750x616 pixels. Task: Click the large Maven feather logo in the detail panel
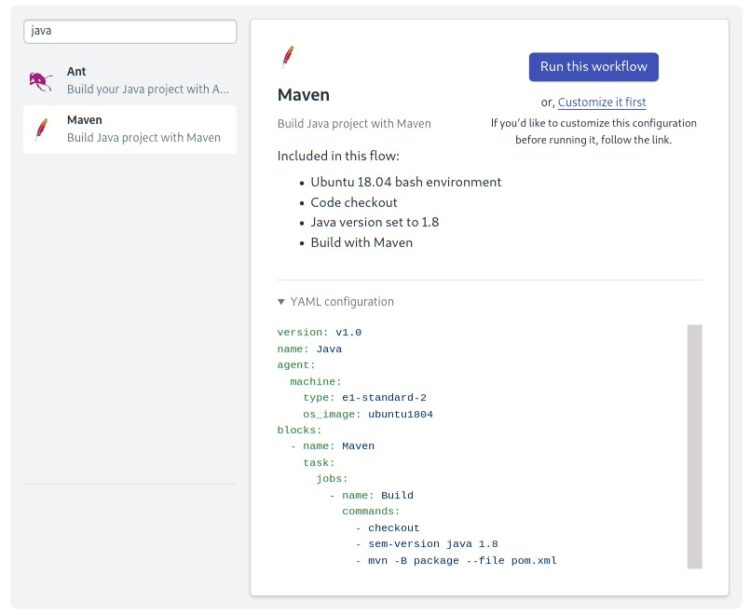tap(288, 57)
